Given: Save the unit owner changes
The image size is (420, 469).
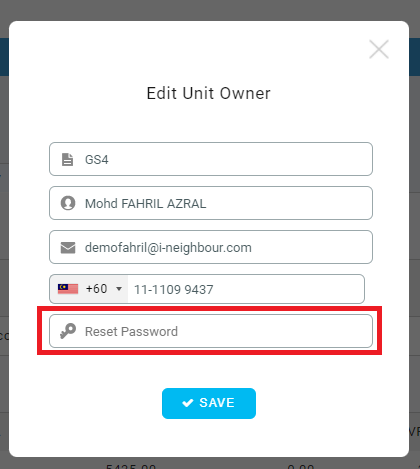Looking at the screenshot, I should pos(209,403).
